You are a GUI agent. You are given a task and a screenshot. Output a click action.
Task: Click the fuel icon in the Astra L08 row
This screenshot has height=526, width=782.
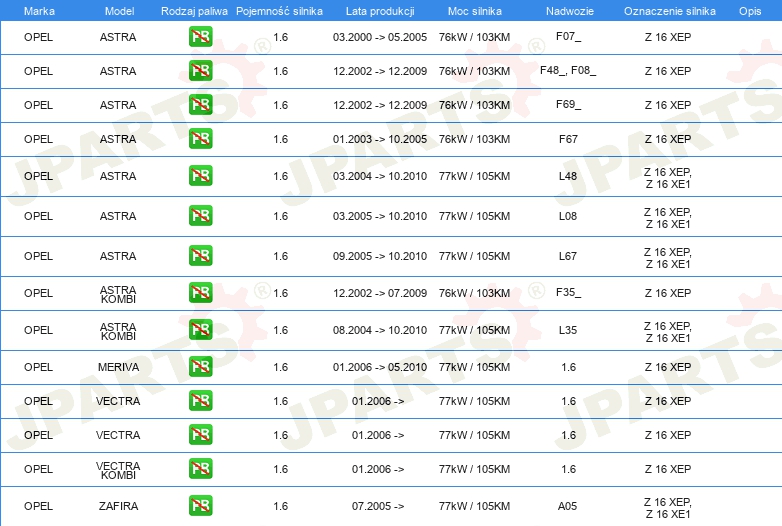[200, 216]
